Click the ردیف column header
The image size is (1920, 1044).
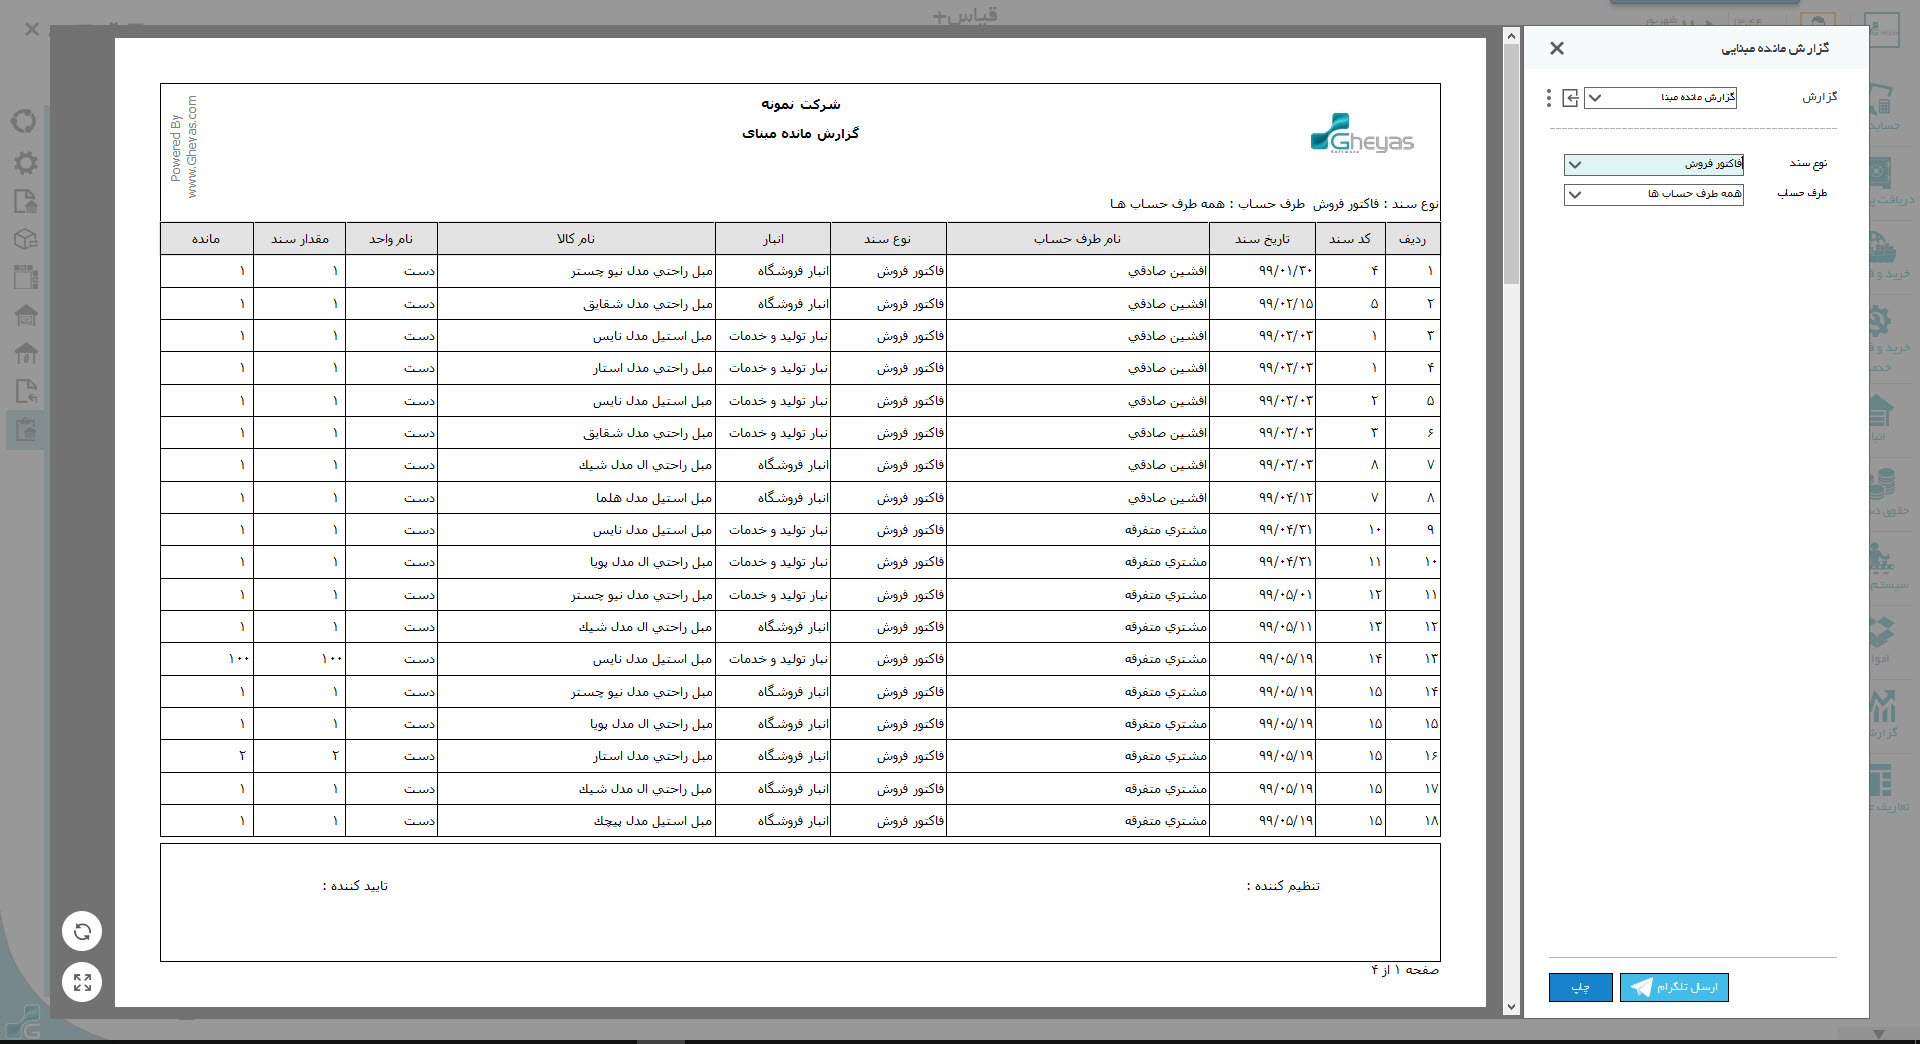click(1412, 239)
